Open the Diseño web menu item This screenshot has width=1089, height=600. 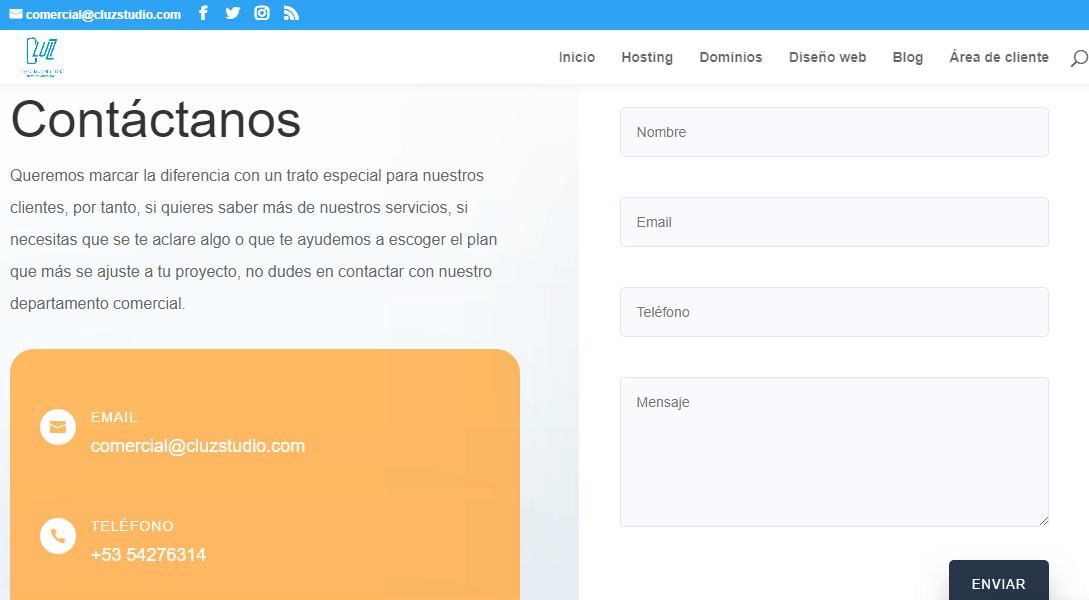tap(827, 57)
